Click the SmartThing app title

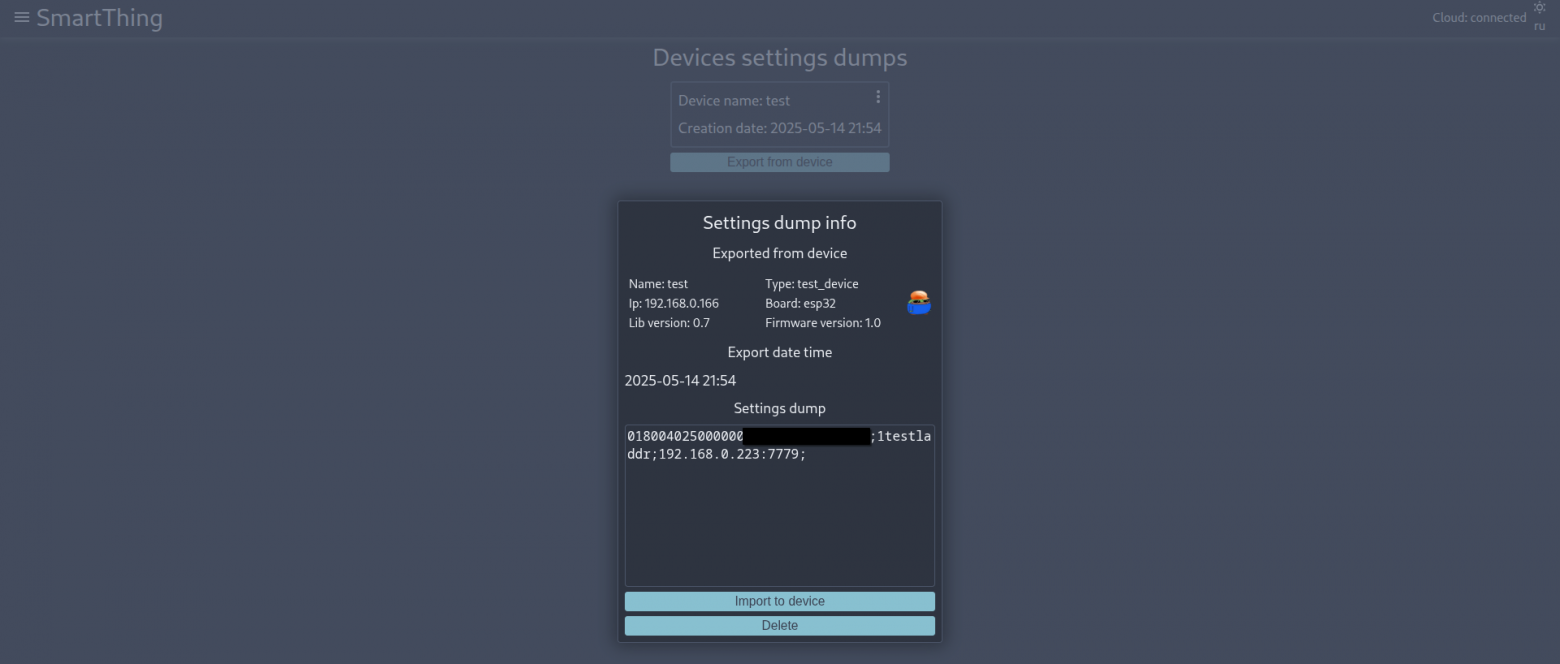coord(99,18)
